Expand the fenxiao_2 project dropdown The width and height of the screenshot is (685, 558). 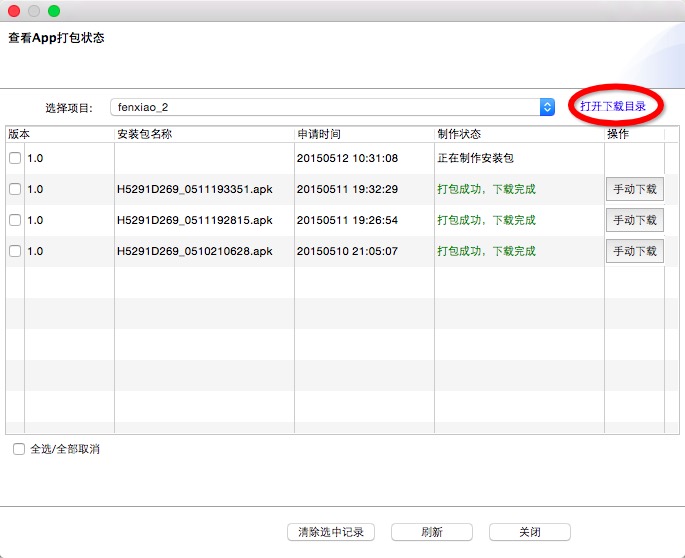(547, 107)
